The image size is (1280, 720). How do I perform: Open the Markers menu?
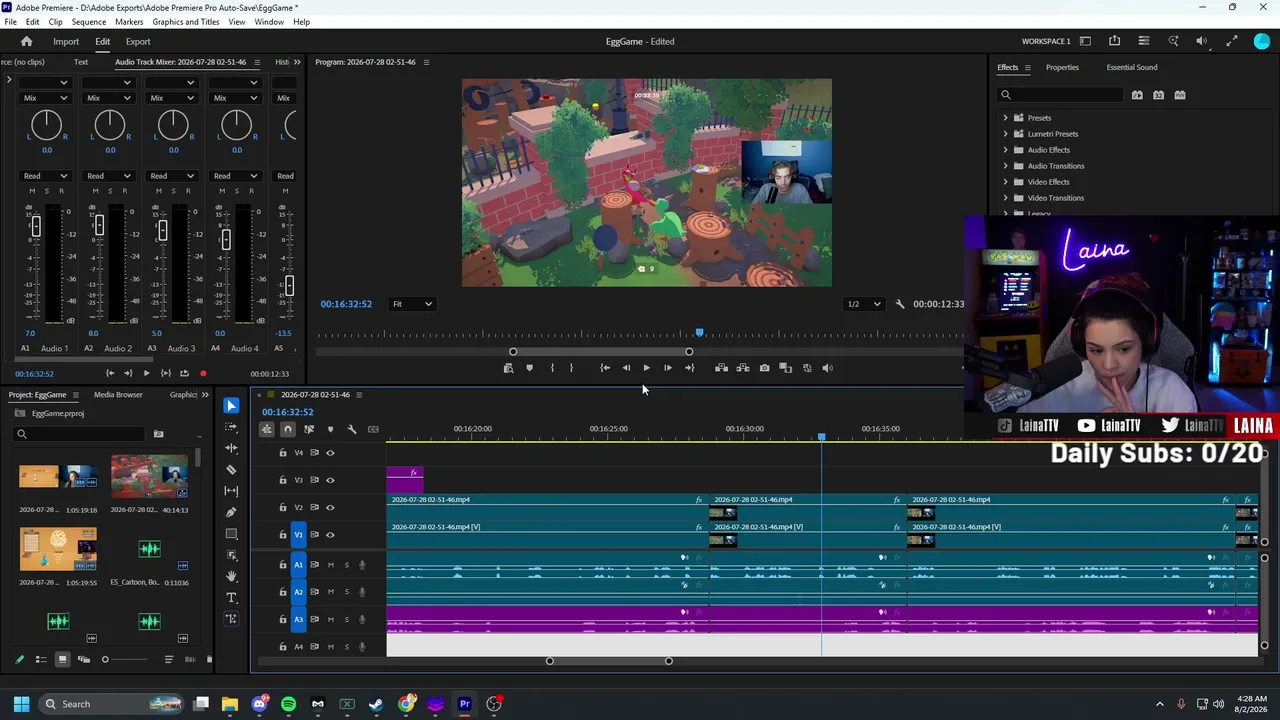tap(129, 22)
